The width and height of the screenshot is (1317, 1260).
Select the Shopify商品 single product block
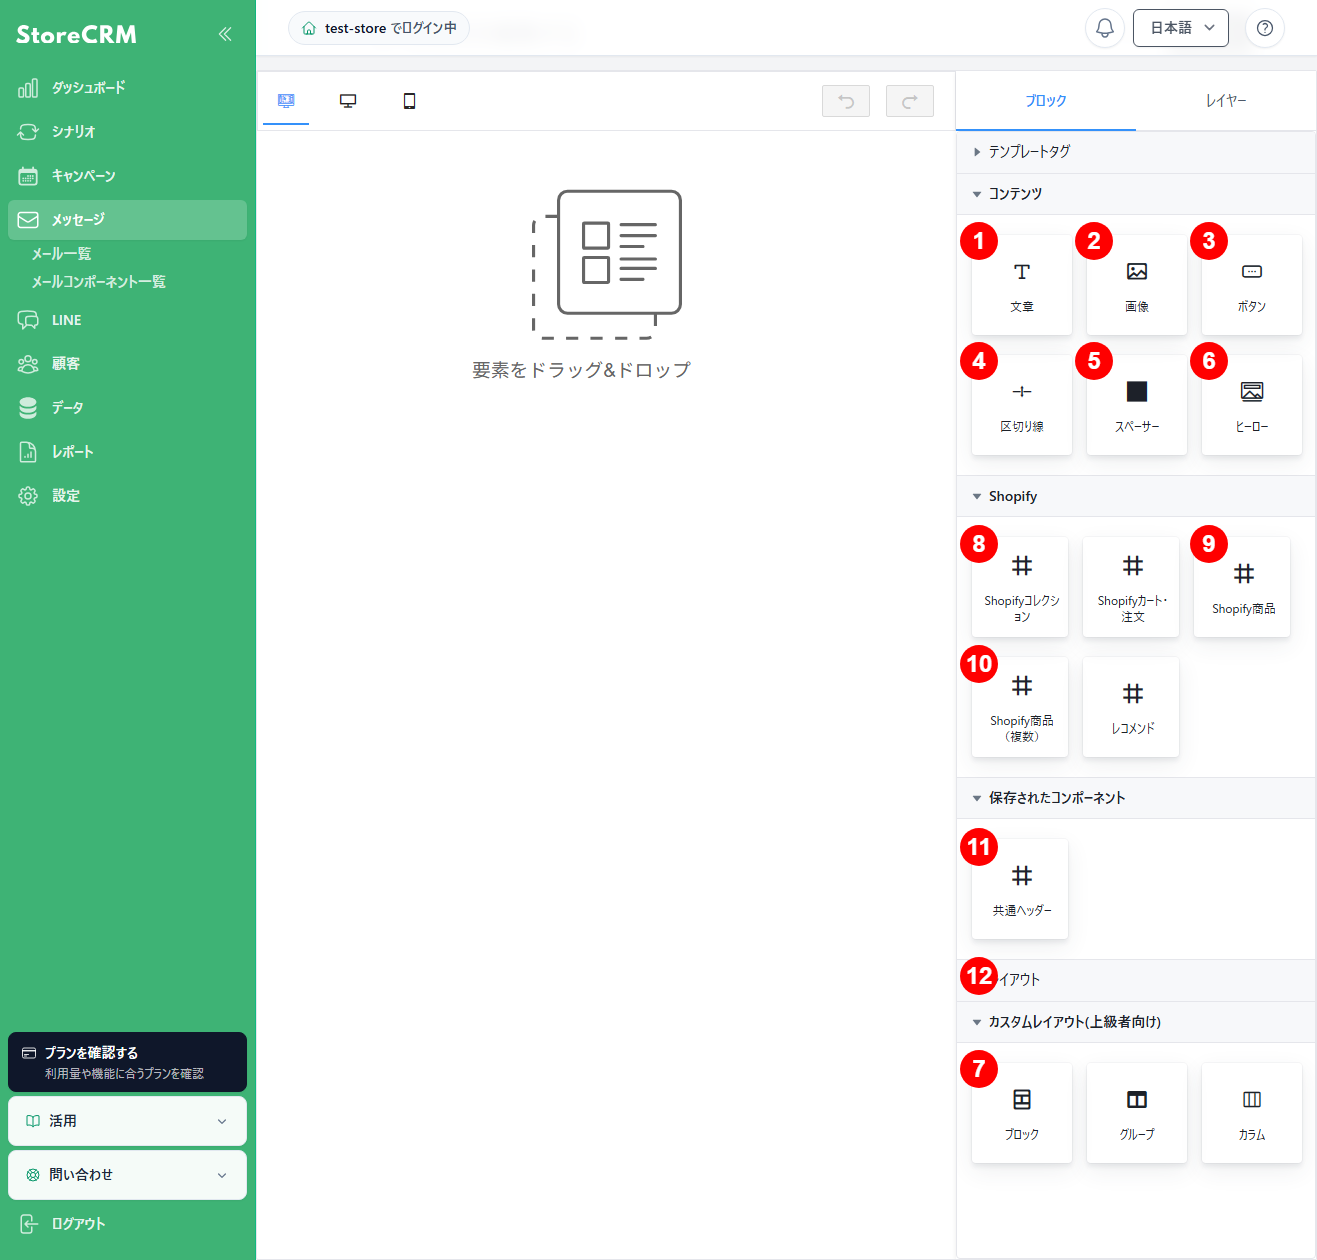point(1243,587)
